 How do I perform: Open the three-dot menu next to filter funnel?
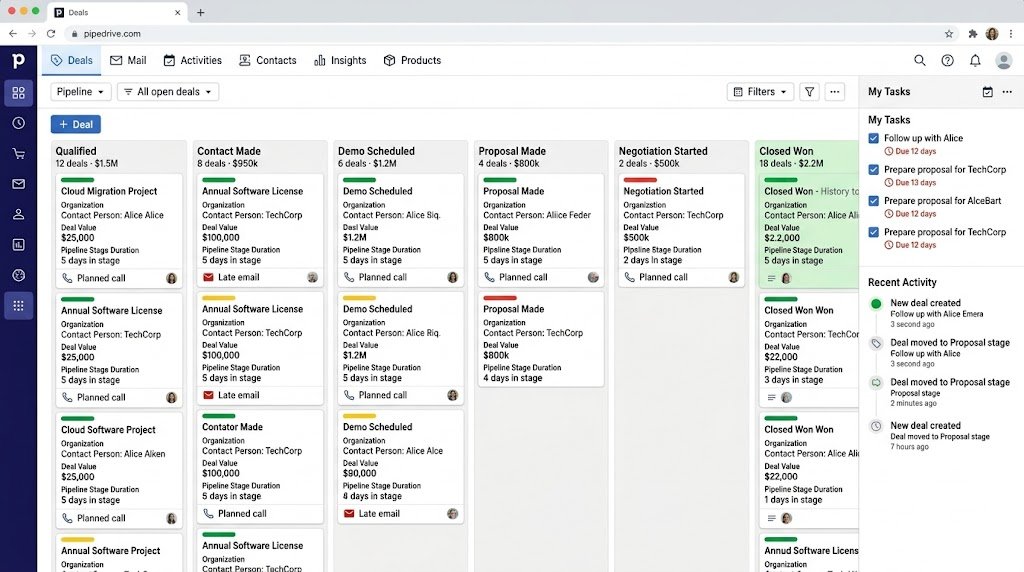(835, 92)
